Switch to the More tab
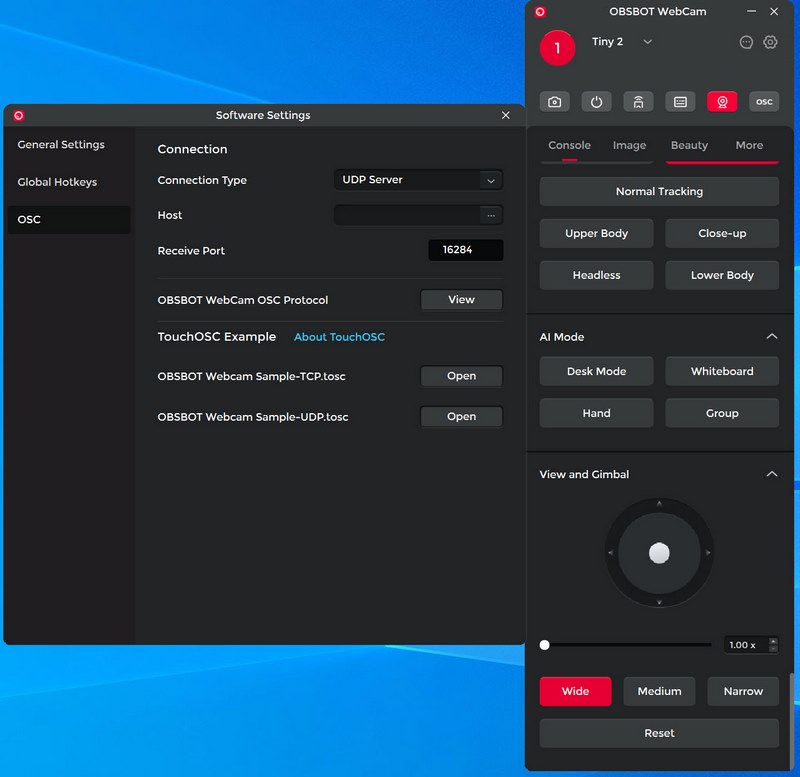Viewport: 800px width, 777px height. point(749,145)
